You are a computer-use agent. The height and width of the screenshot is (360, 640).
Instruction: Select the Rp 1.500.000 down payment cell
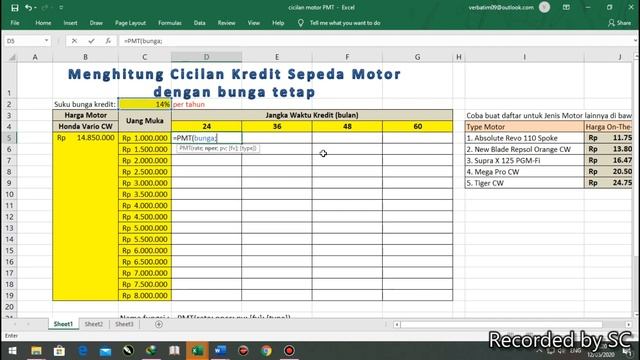pos(145,149)
